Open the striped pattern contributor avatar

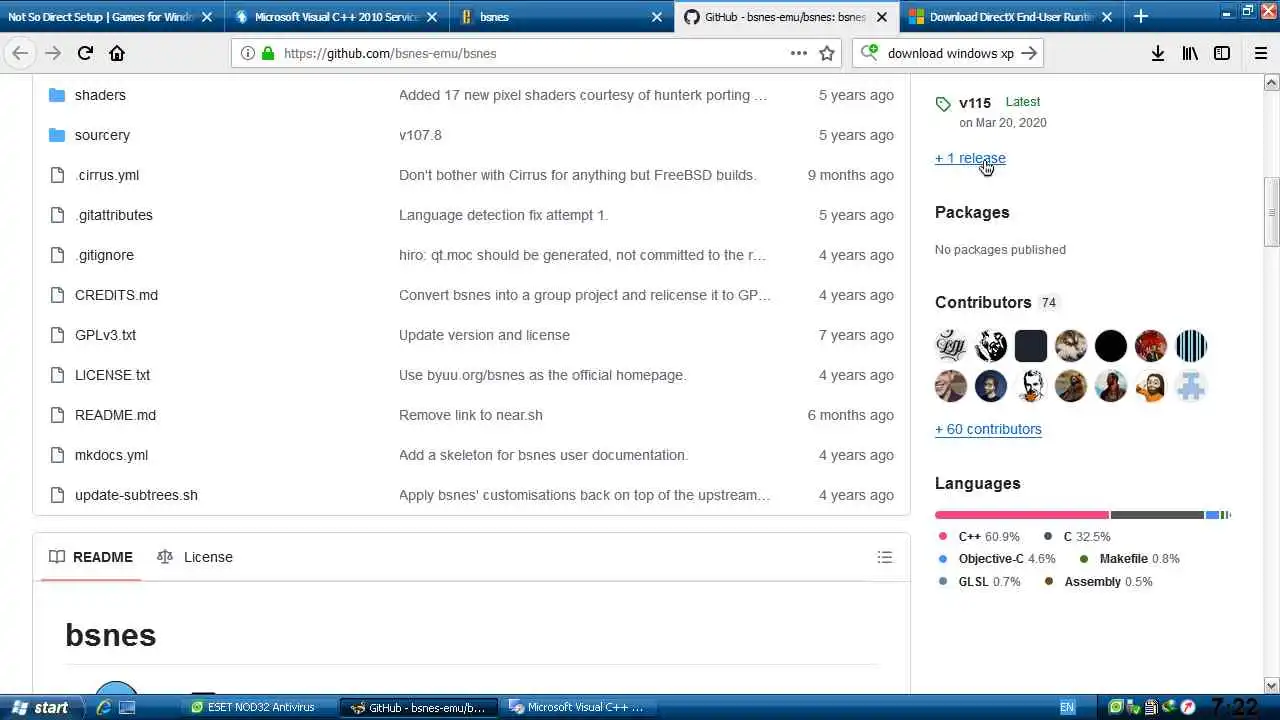[1190, 346]
